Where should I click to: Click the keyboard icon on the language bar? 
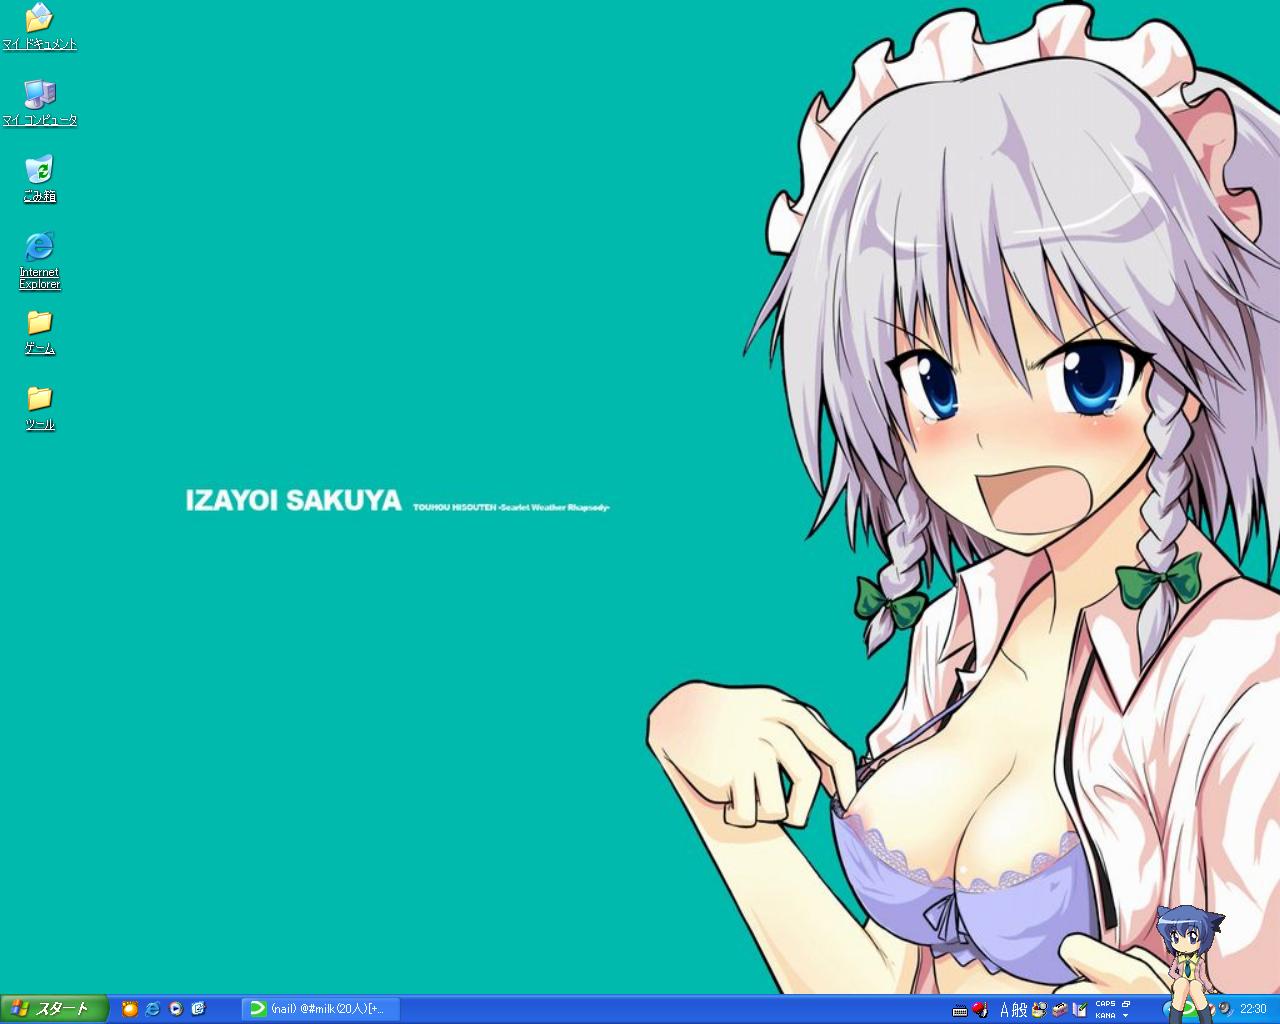point(960,1010)
